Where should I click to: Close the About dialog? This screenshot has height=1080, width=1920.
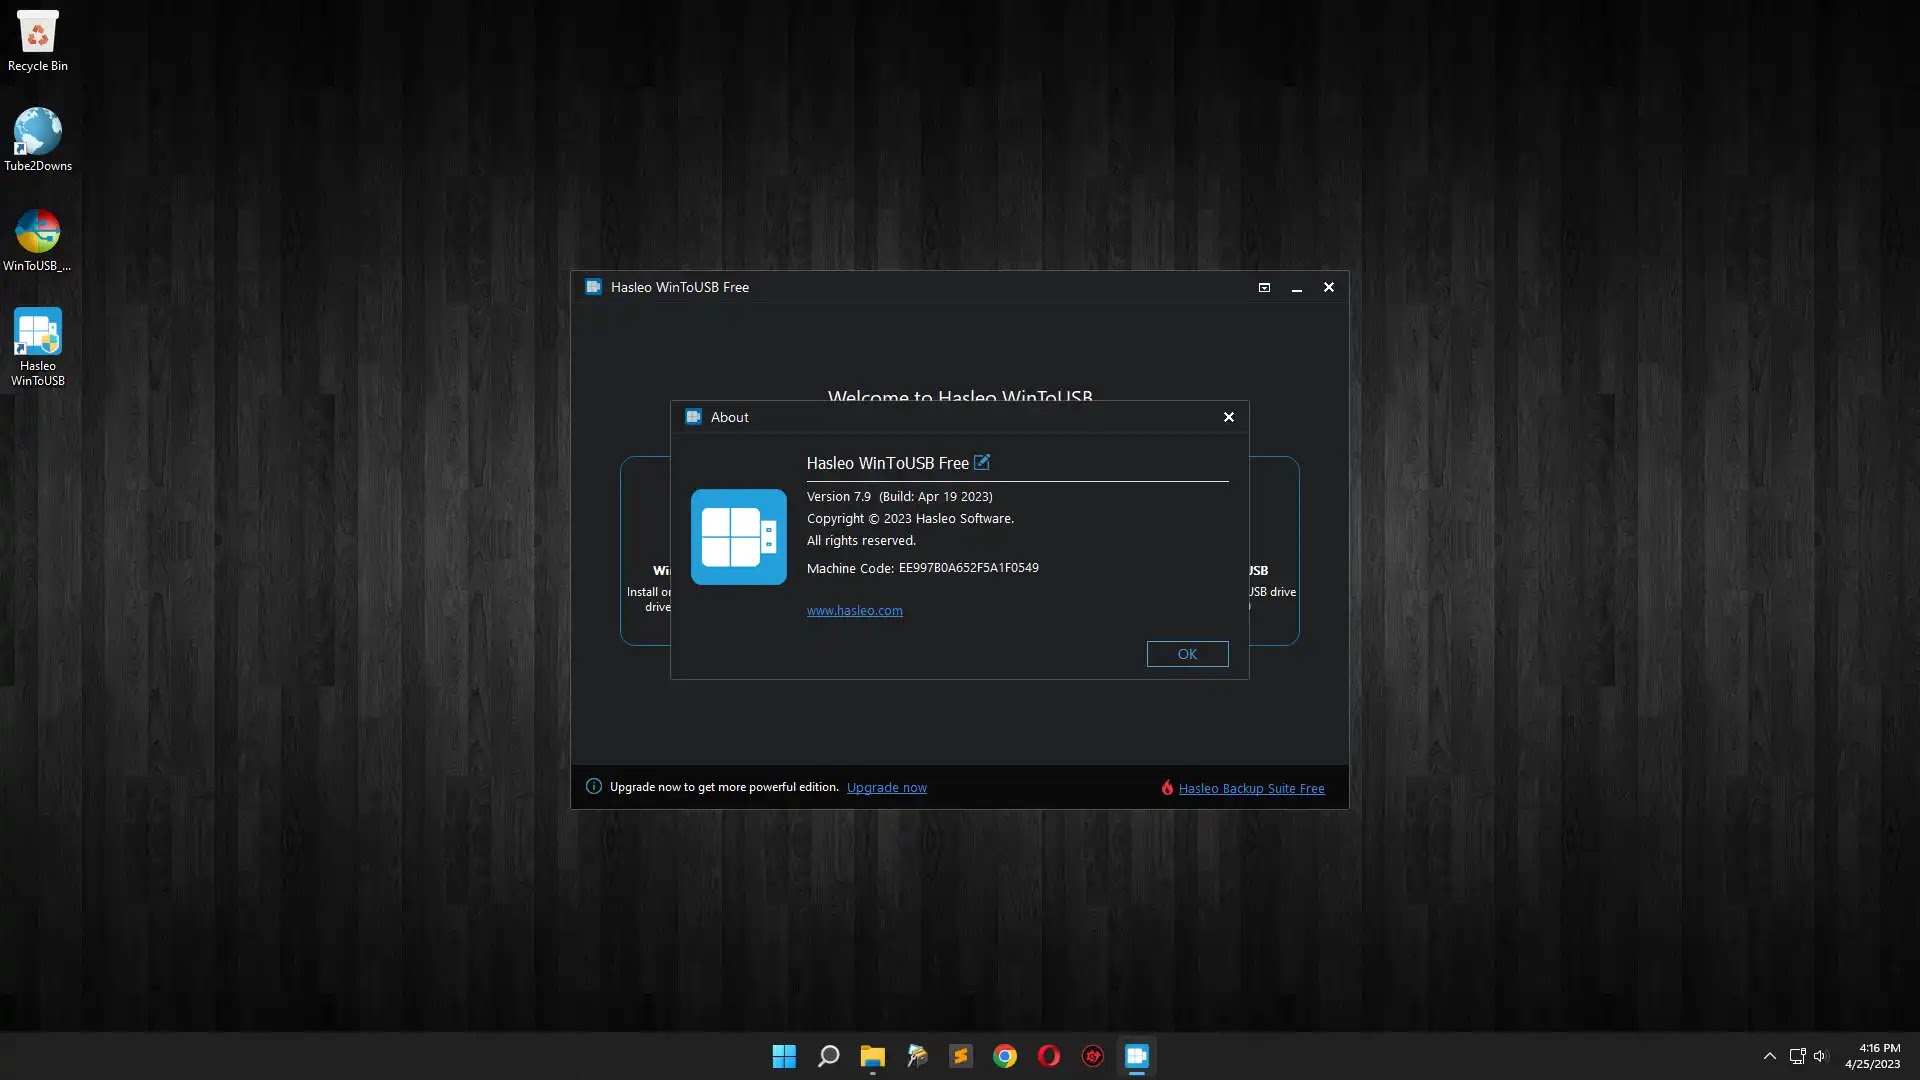pos(1229,417)
